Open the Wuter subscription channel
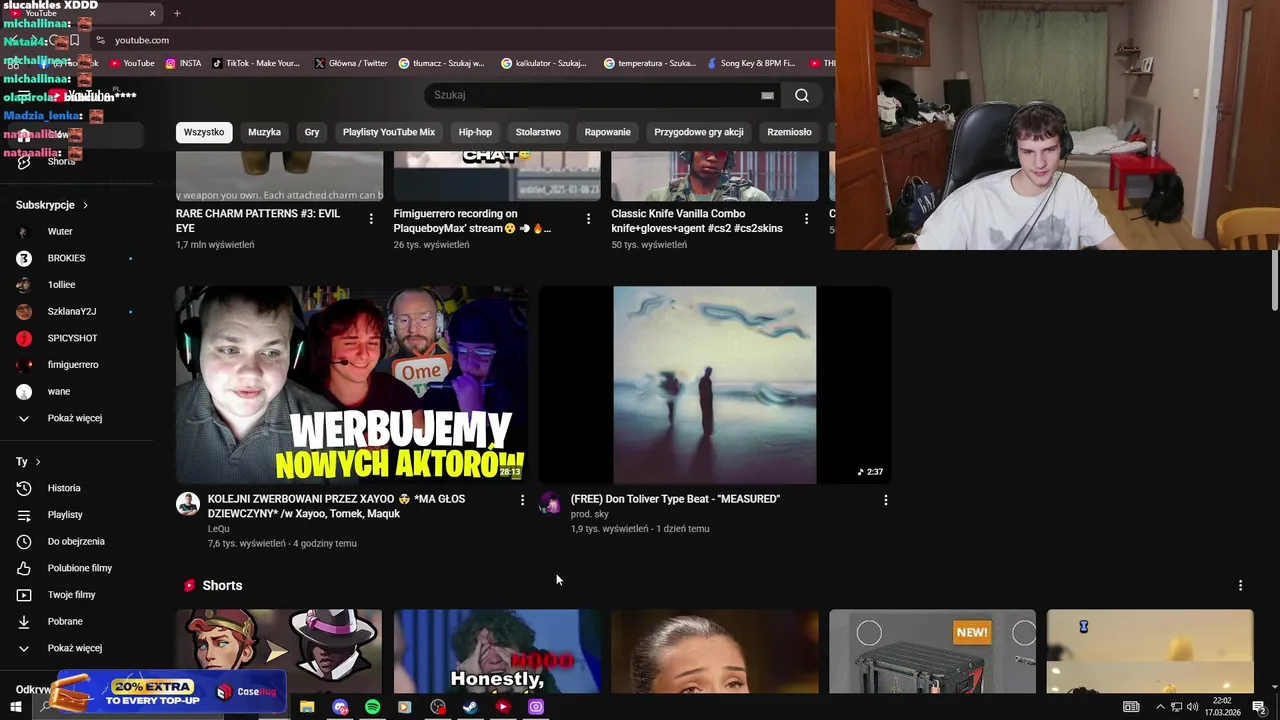Viewport: 1280px width, 720px height. coord(60,232)
